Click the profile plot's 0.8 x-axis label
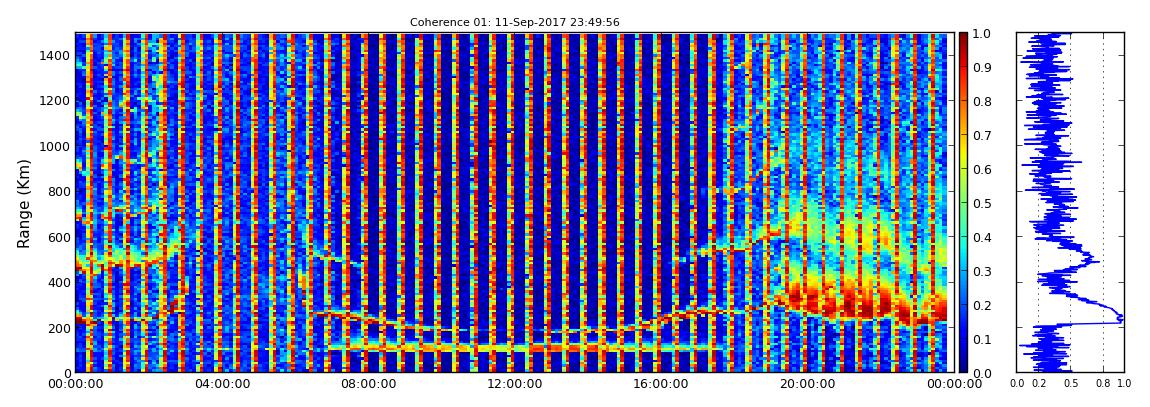The image size is (1150, 407). point(1103,384)
